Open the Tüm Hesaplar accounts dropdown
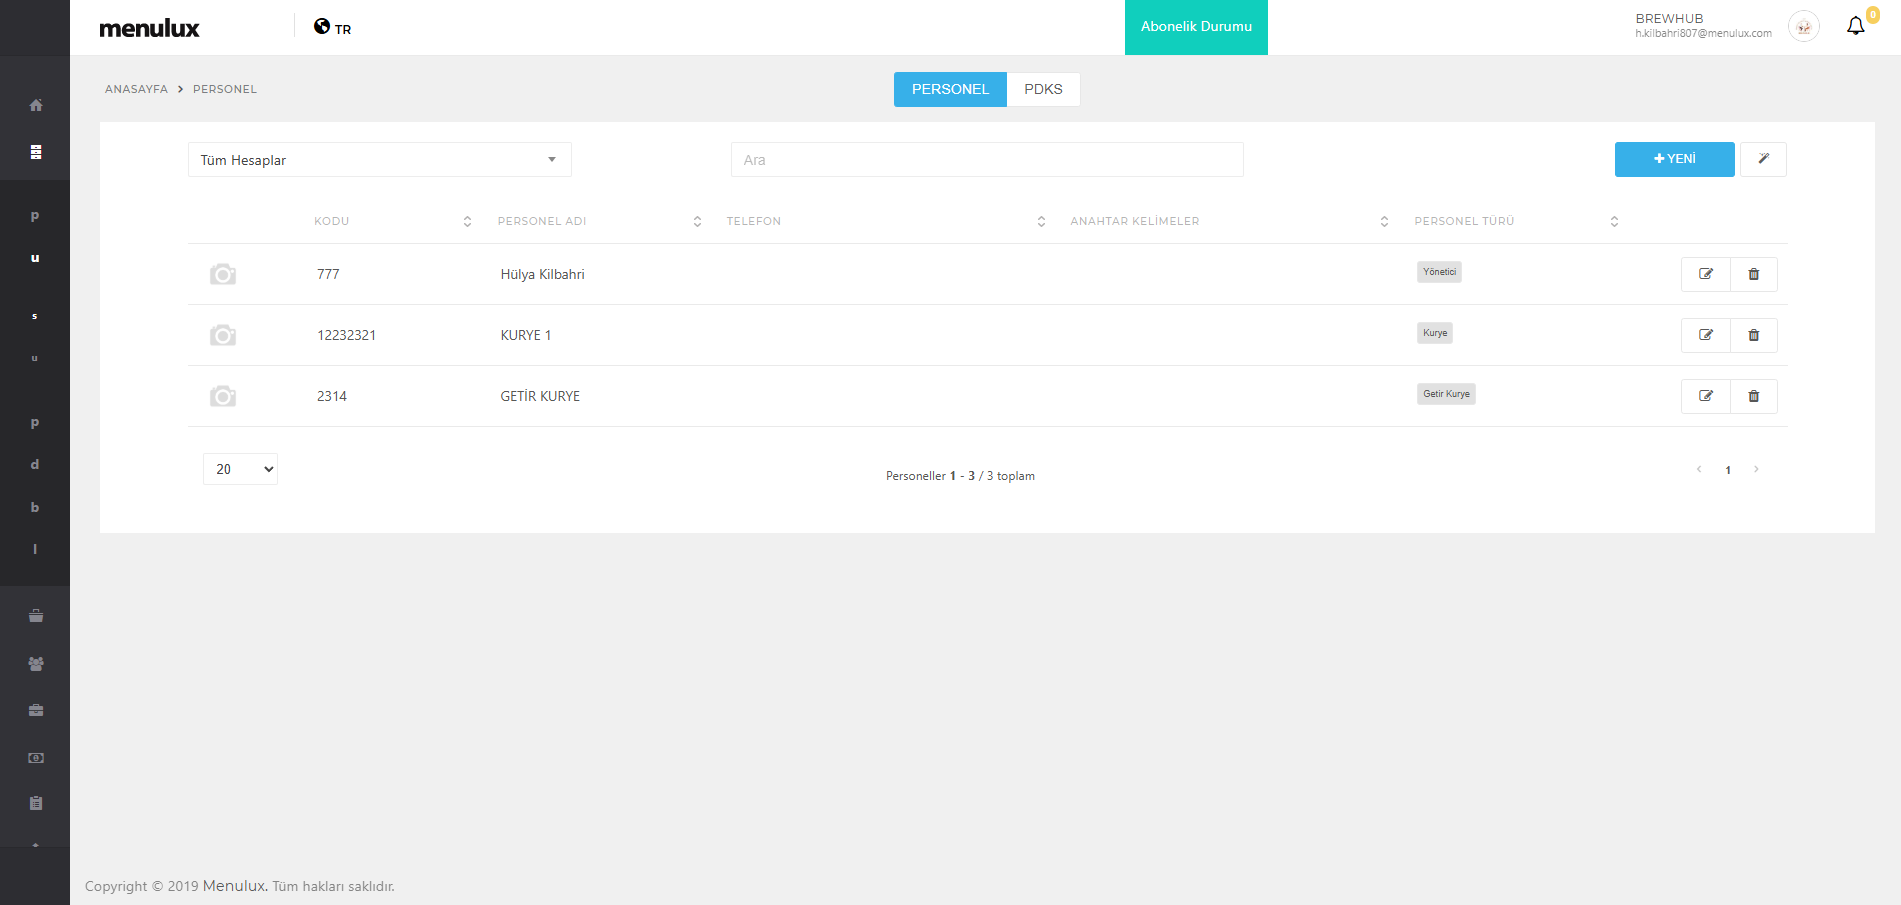The height and width of the screenshot is (905, 1901). (x=379, y=160)
